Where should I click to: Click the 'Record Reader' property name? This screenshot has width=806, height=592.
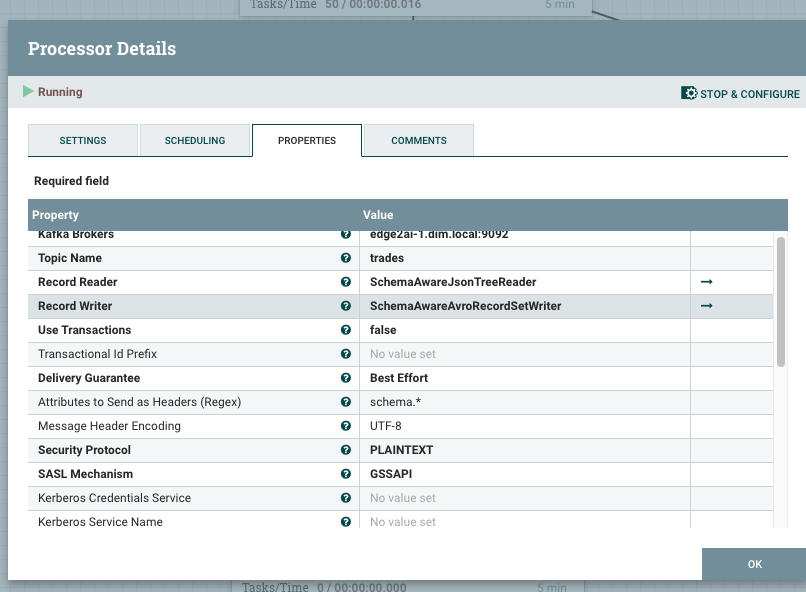coord(78,282)
